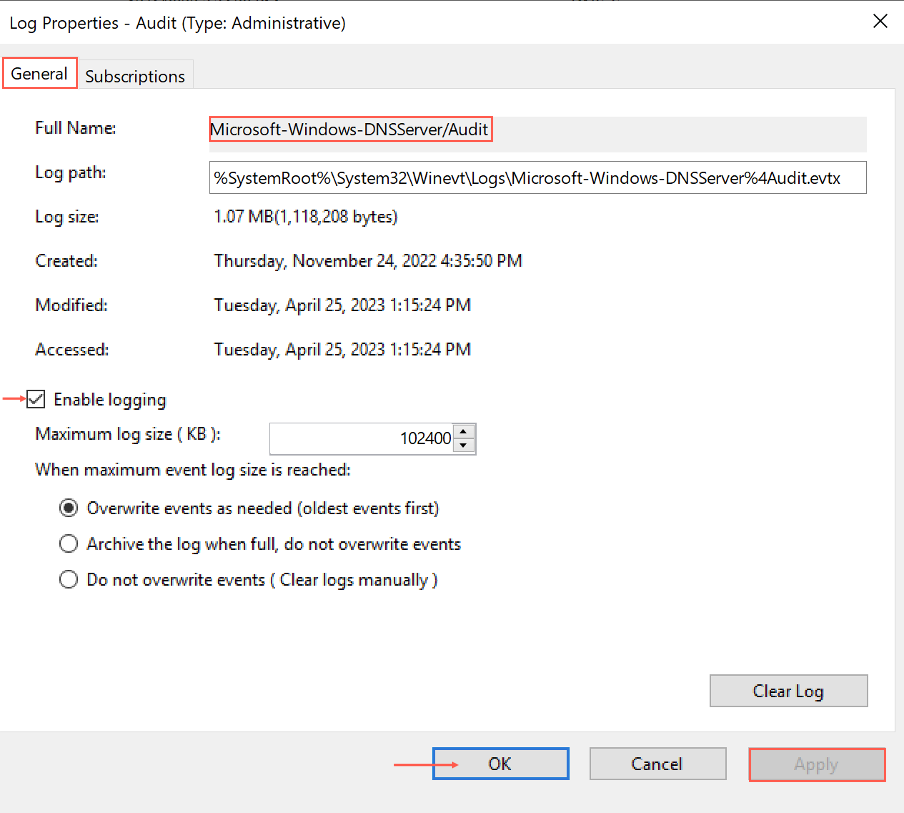The height and width of the screenshot is (813, 904).
Task: Click the Created date value text
Action: point(367,261)
